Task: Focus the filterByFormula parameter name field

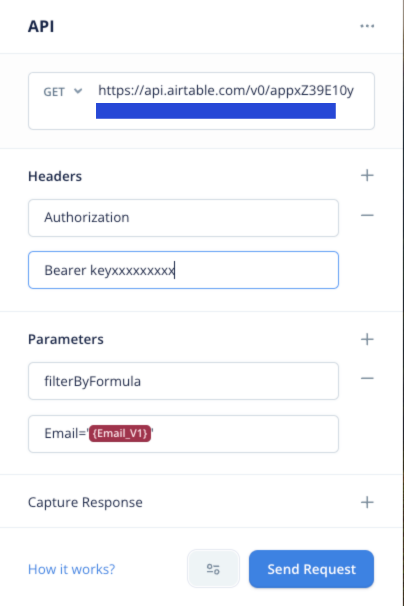Action: [x=183, y=381]
